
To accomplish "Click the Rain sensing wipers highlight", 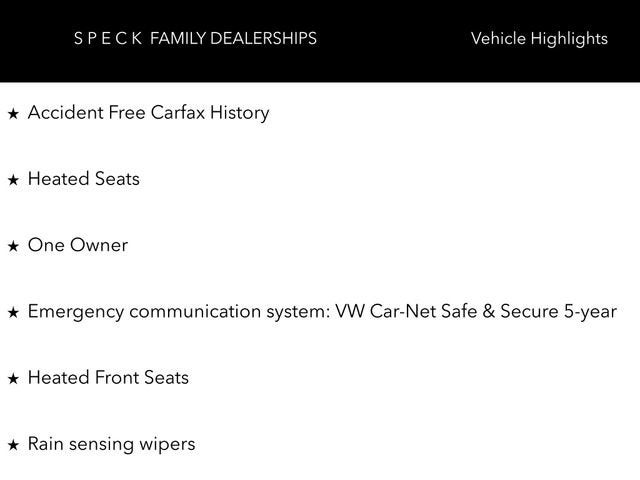I will [111, 443].
